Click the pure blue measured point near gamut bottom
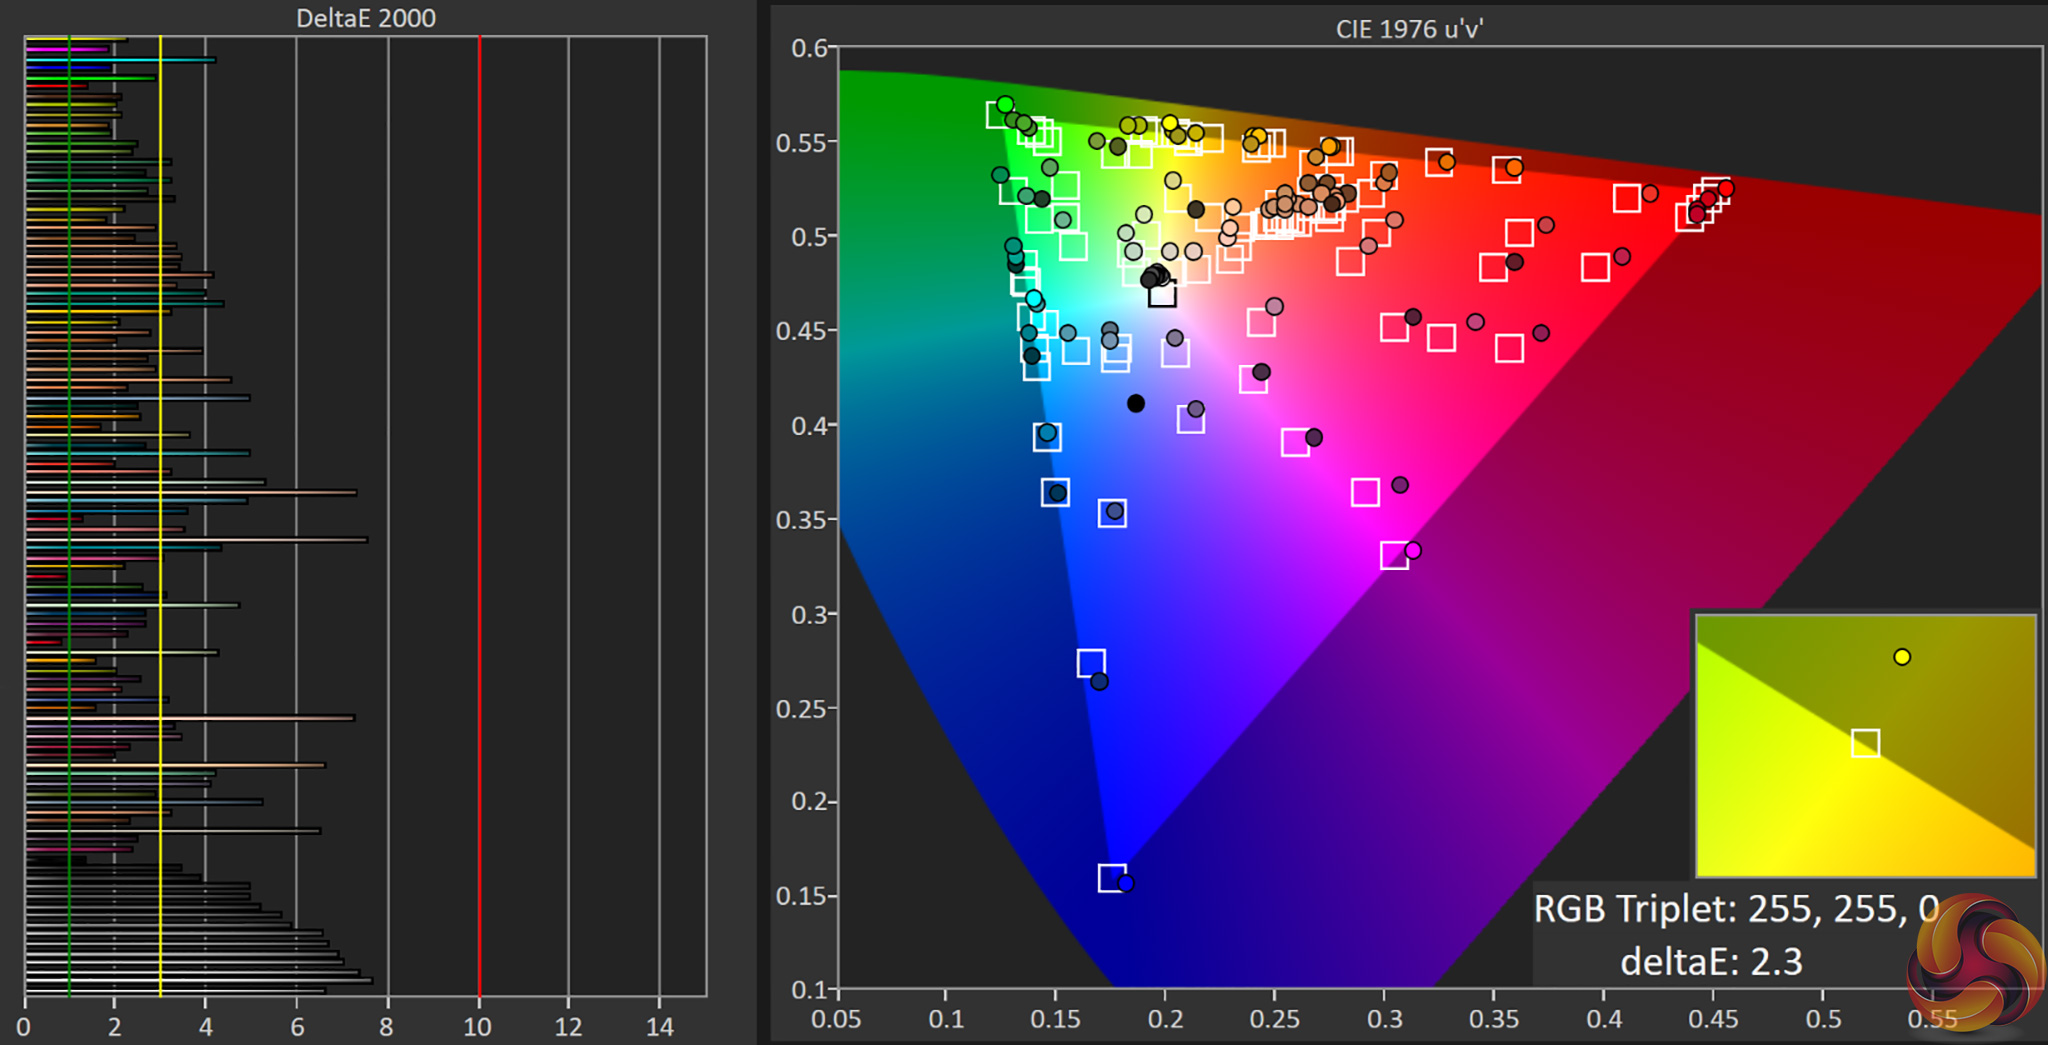 [x=1126, y=883]
